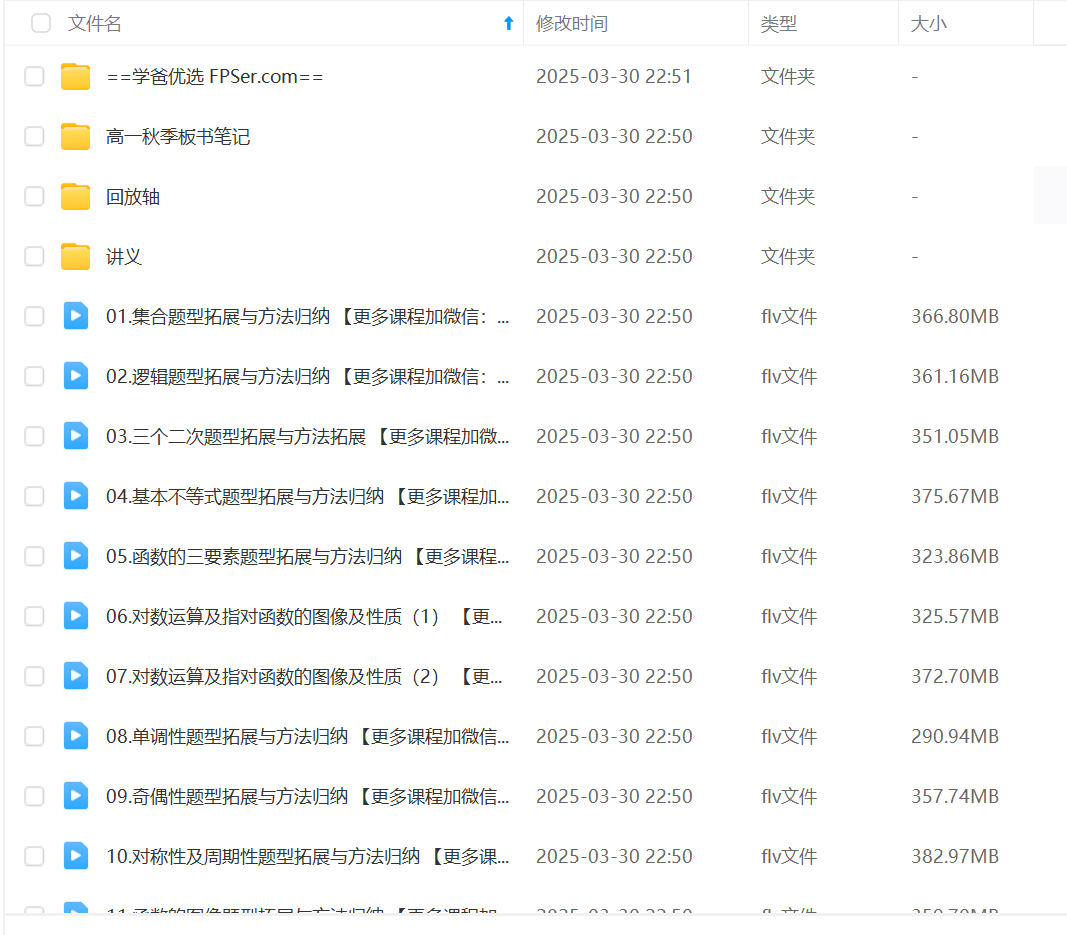Click the size value 290.94MB

click(955, 736)
